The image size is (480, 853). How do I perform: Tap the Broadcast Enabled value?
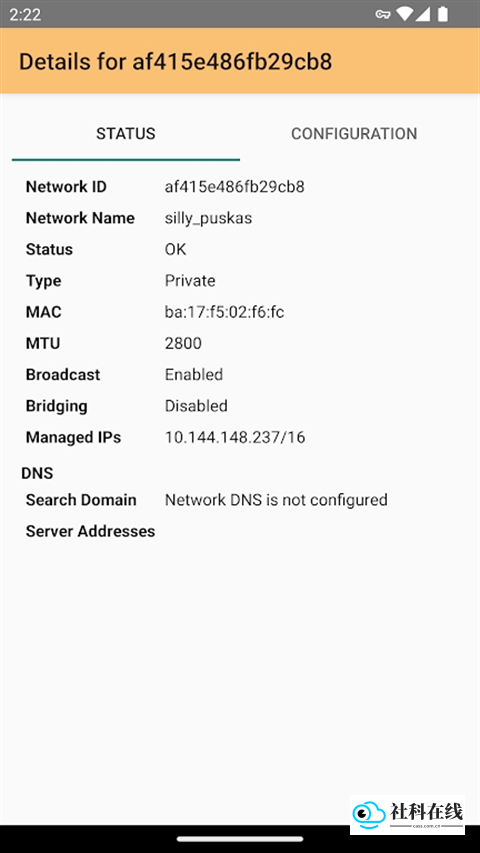194,375
